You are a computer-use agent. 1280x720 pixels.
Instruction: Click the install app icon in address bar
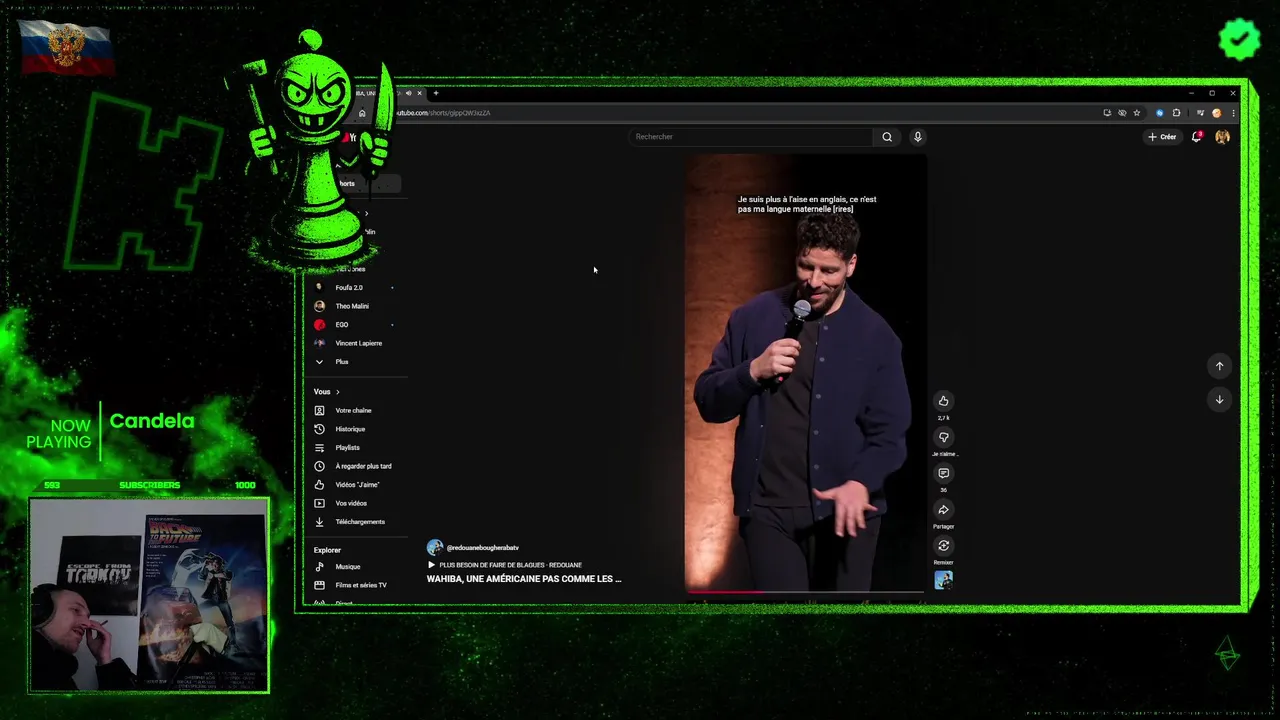[x=1107, y=113]
